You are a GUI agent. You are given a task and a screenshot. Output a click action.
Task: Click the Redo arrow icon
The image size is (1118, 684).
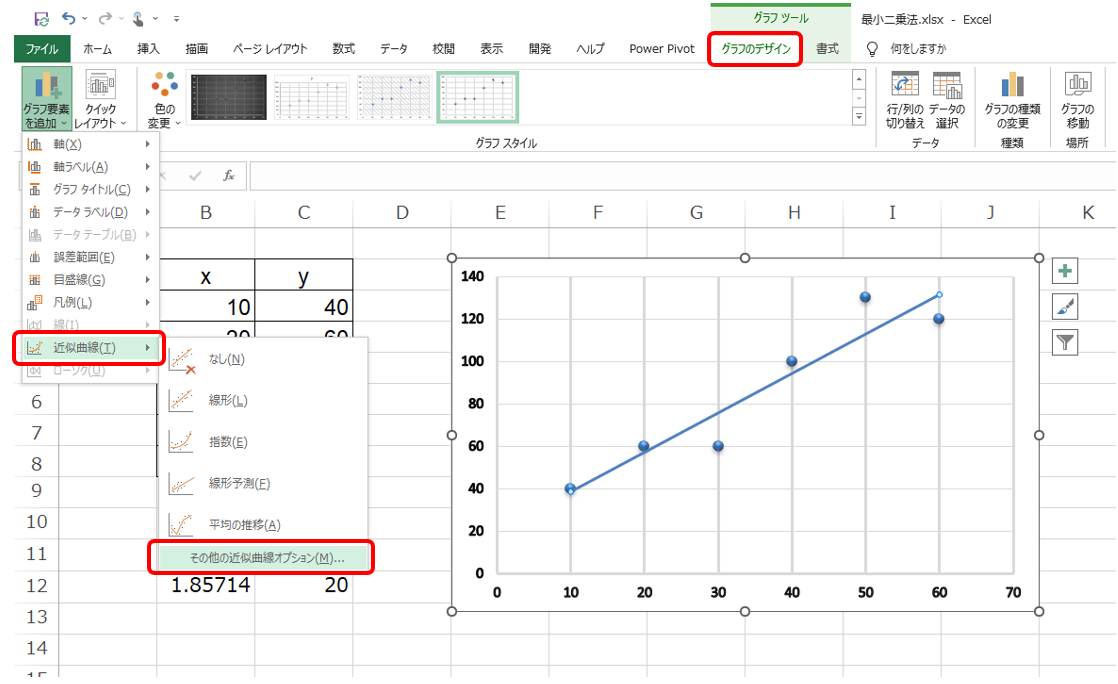(105, 19)
